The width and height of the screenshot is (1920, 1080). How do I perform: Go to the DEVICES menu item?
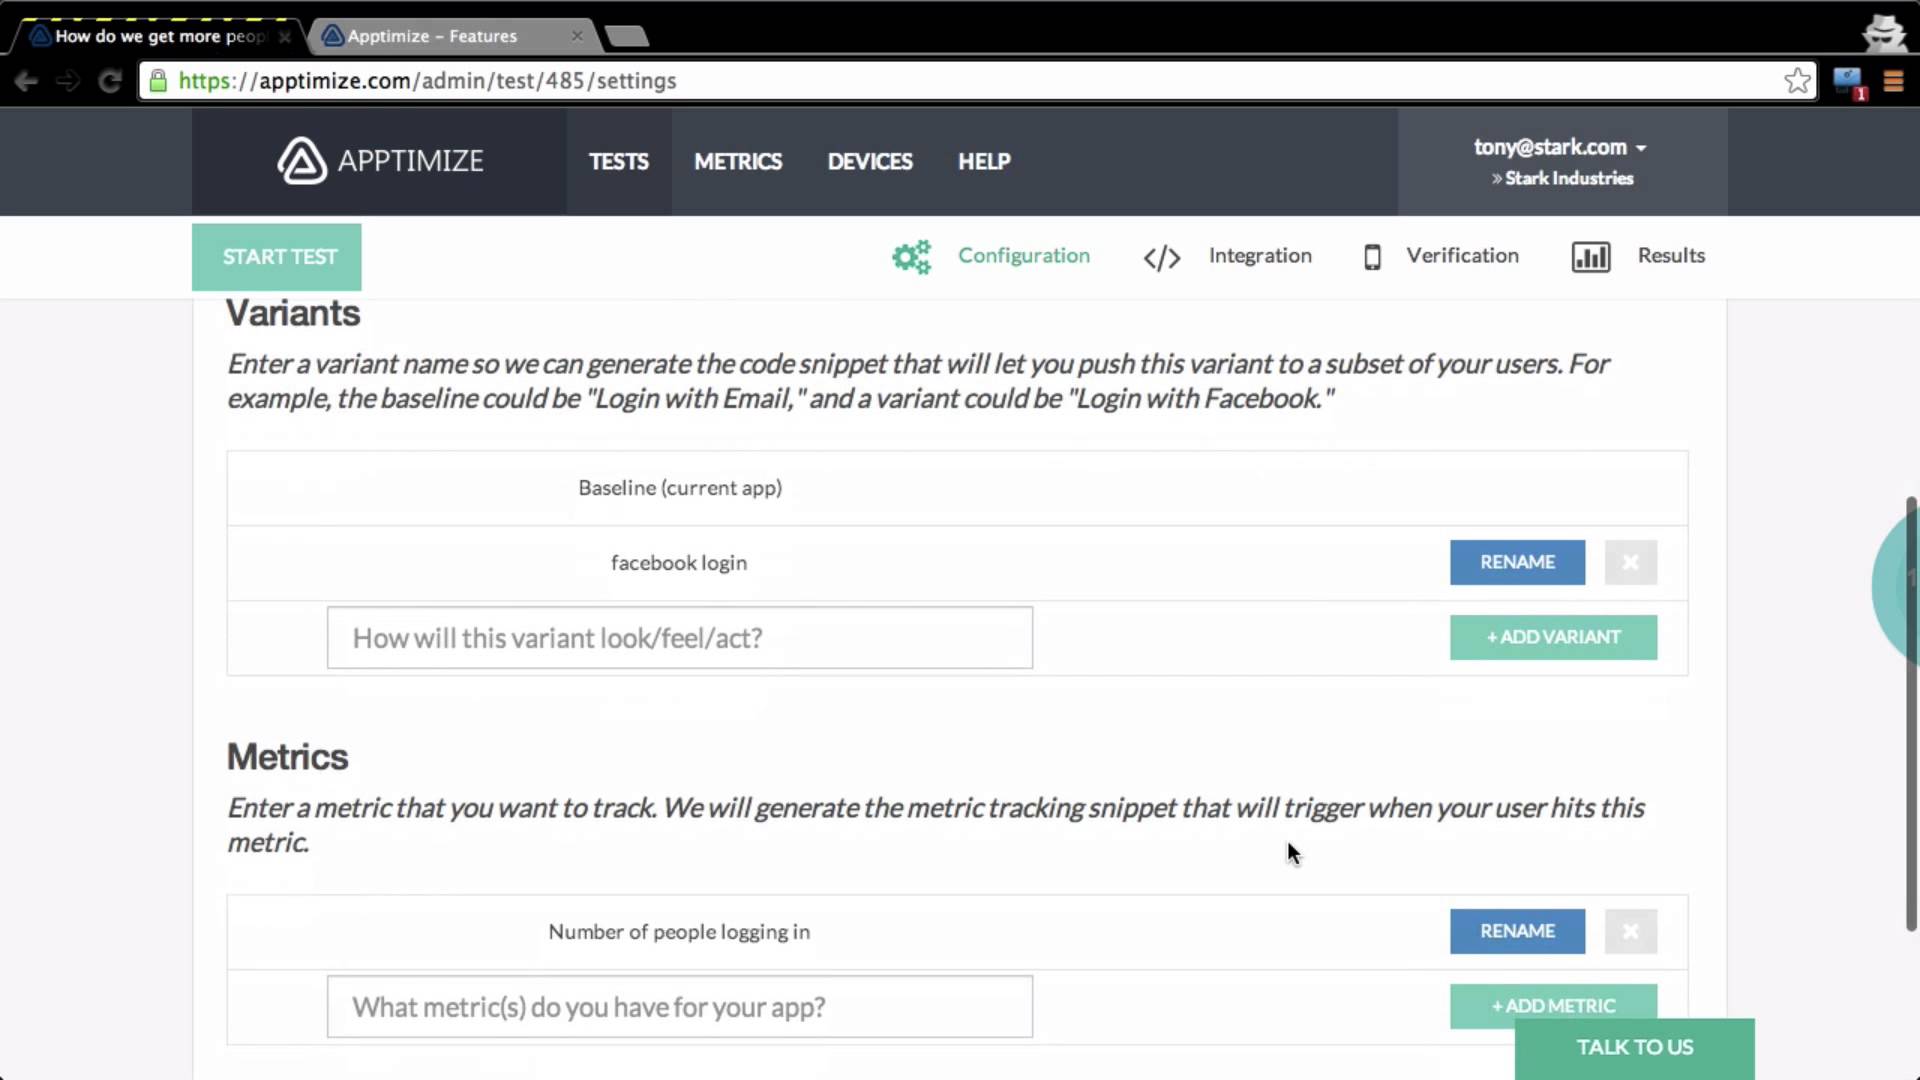coord(869,161)
